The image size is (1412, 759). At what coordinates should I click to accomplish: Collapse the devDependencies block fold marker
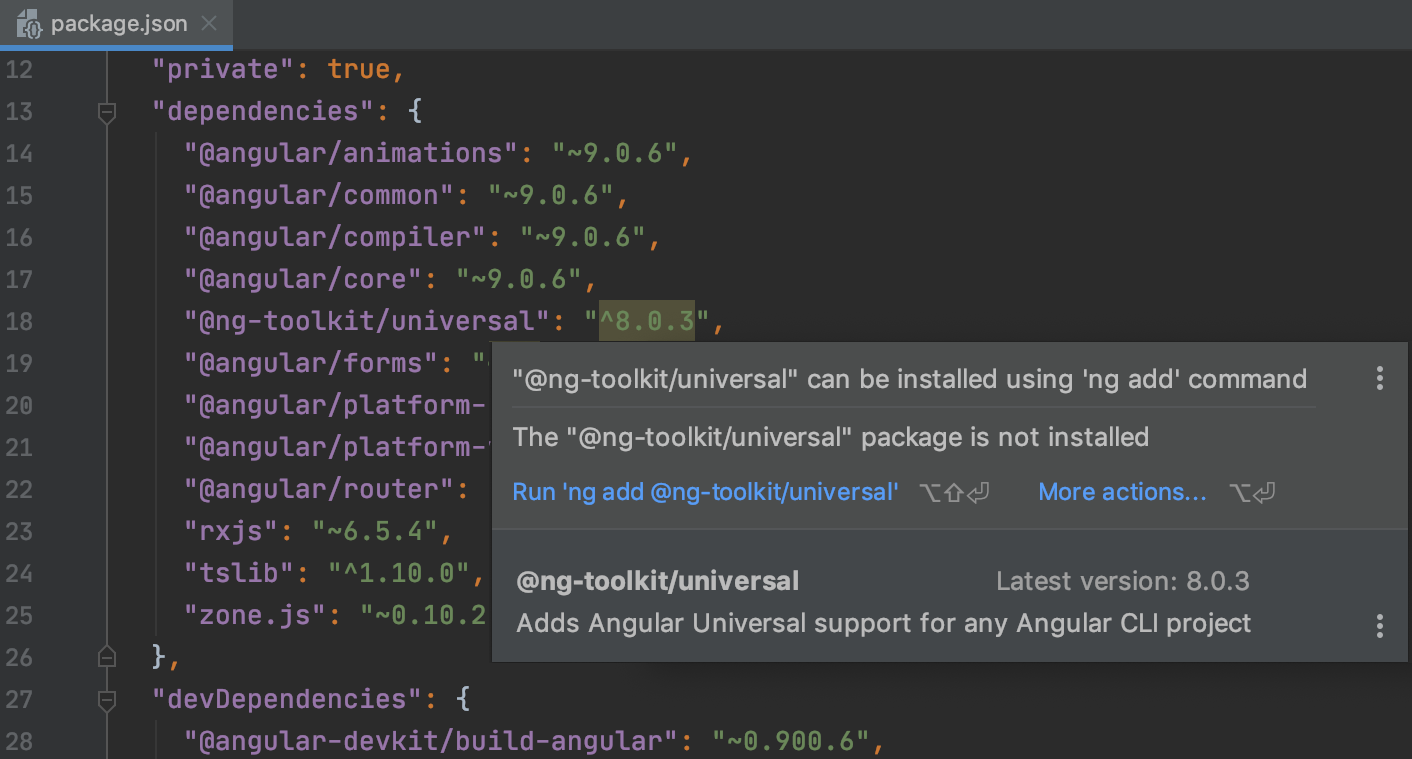[107, 699]
